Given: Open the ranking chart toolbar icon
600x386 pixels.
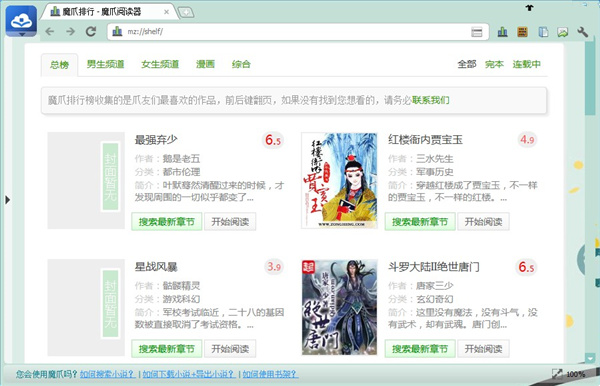Looking at the screenshot, I should click(x=502, y=32).
